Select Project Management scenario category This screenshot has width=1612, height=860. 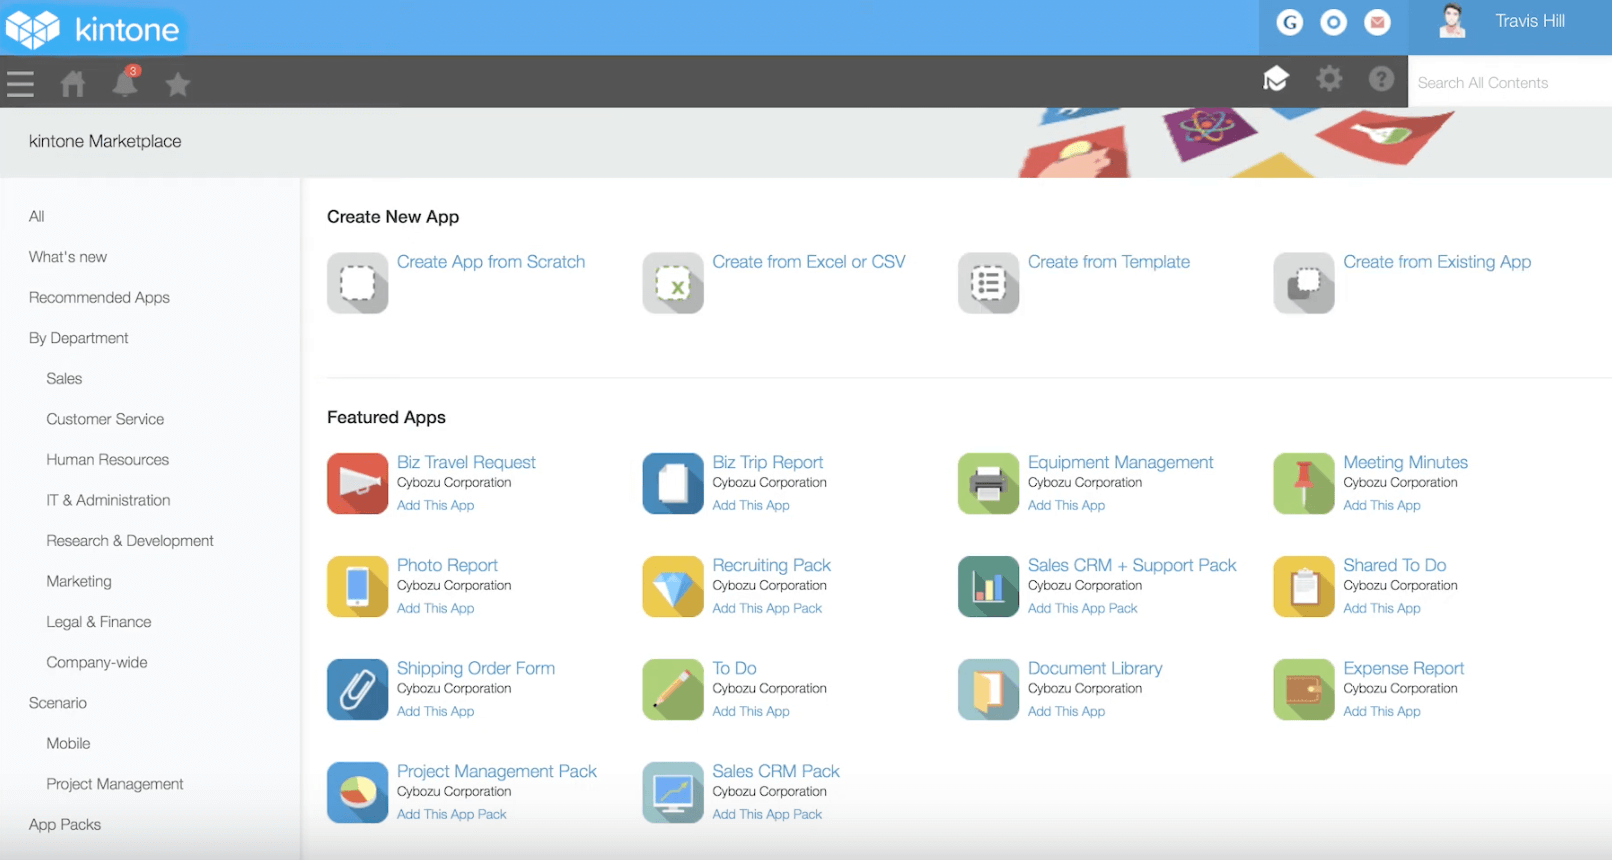115,784
